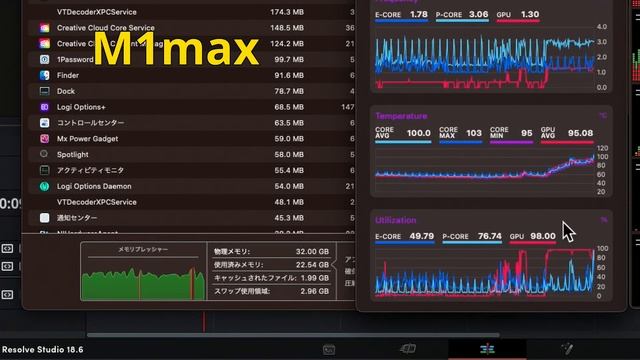Screen dimensions: 640x360
Task: Select the VTDecoderXPCService 48.1 MB row
Action: coord(192,202)
